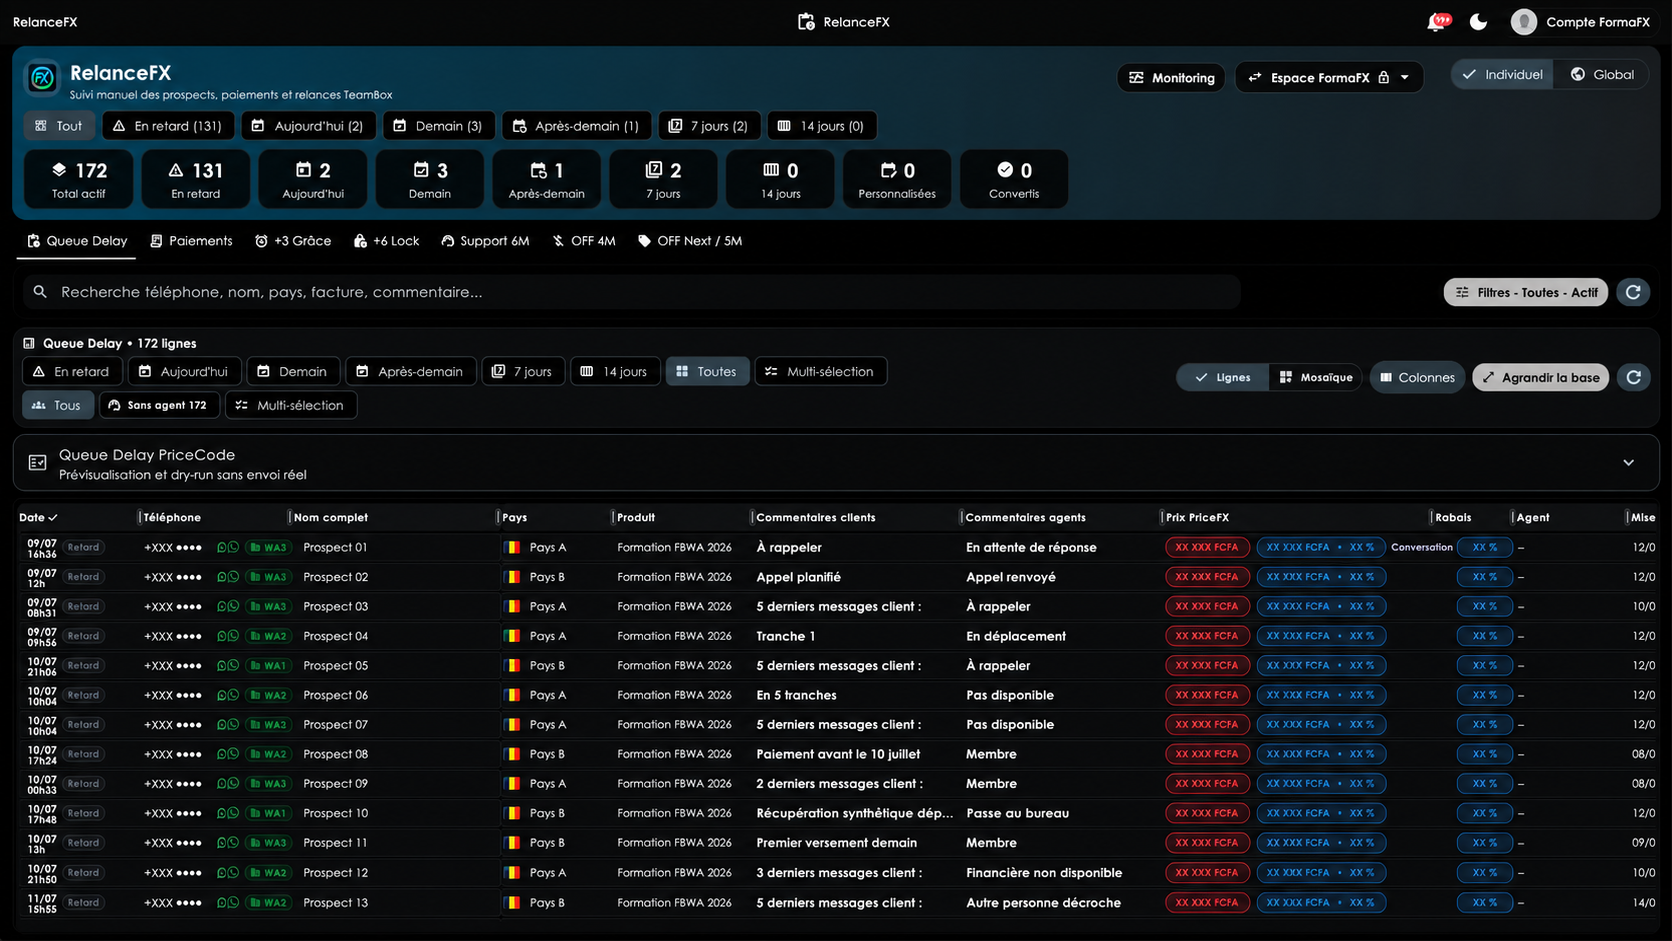1672x941 pixels.
Task: Select Aujourd'hui in Queue Delay filters
Action: (184, 371)
